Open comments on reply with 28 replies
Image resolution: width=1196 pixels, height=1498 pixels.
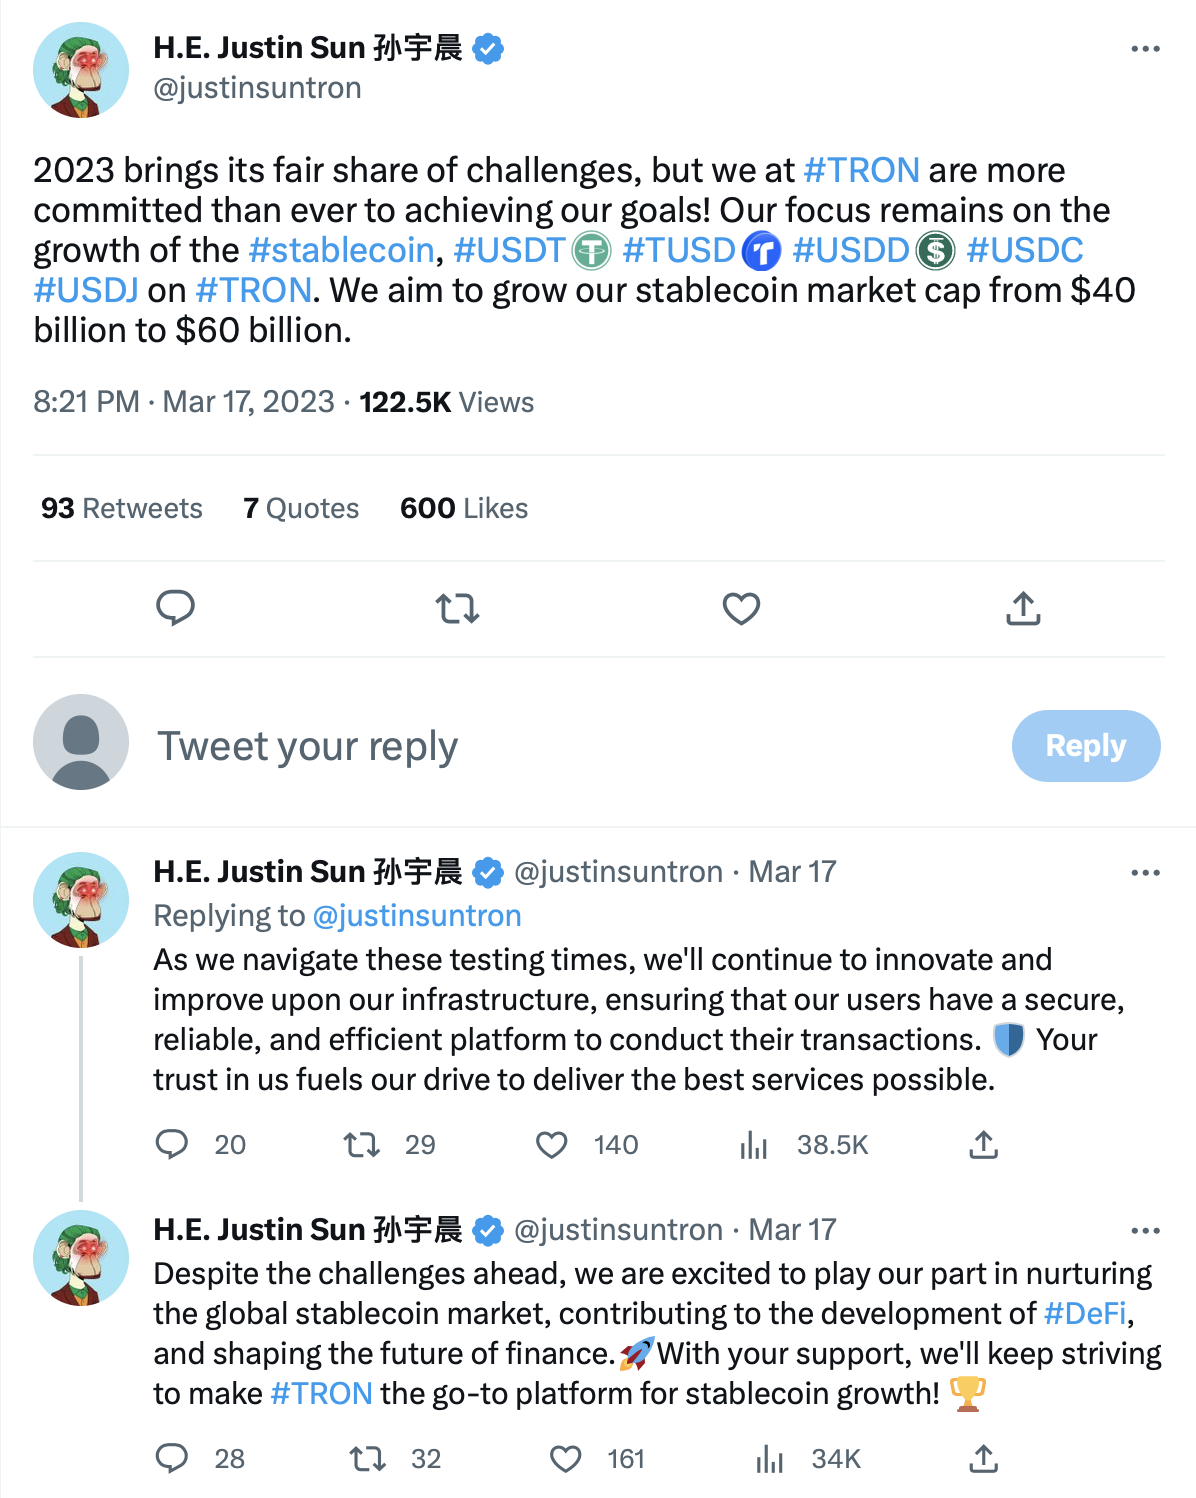[x=172, y=1459]
